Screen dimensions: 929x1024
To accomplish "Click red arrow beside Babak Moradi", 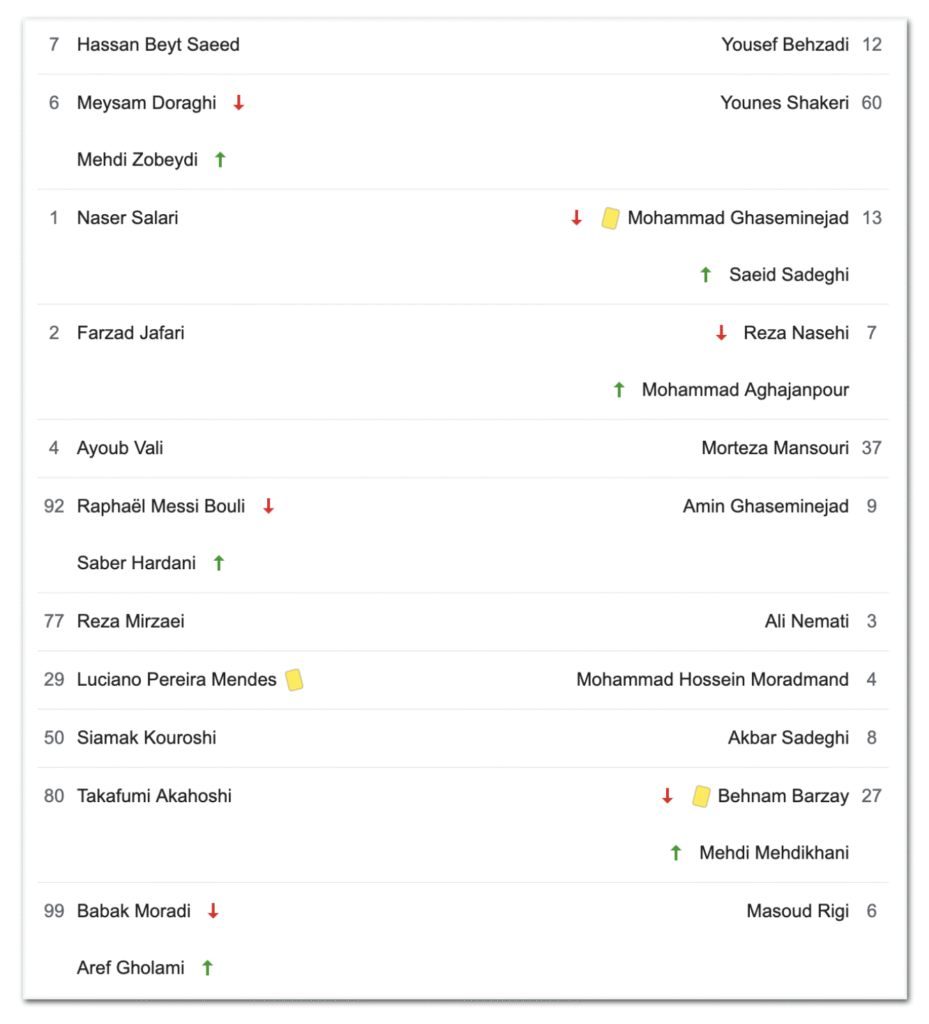I will point(213,911).
